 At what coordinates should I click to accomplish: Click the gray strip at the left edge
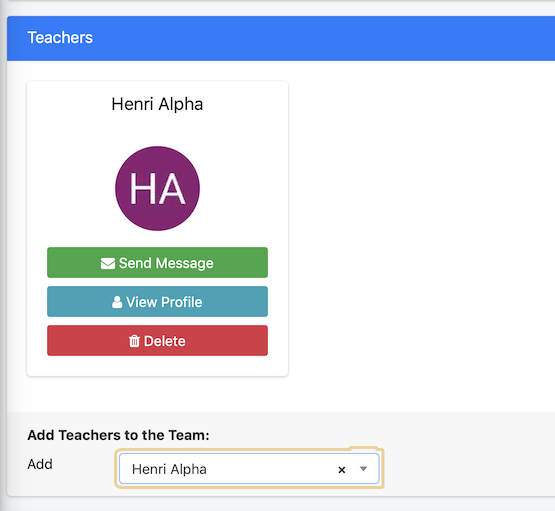tap(3, 255)
